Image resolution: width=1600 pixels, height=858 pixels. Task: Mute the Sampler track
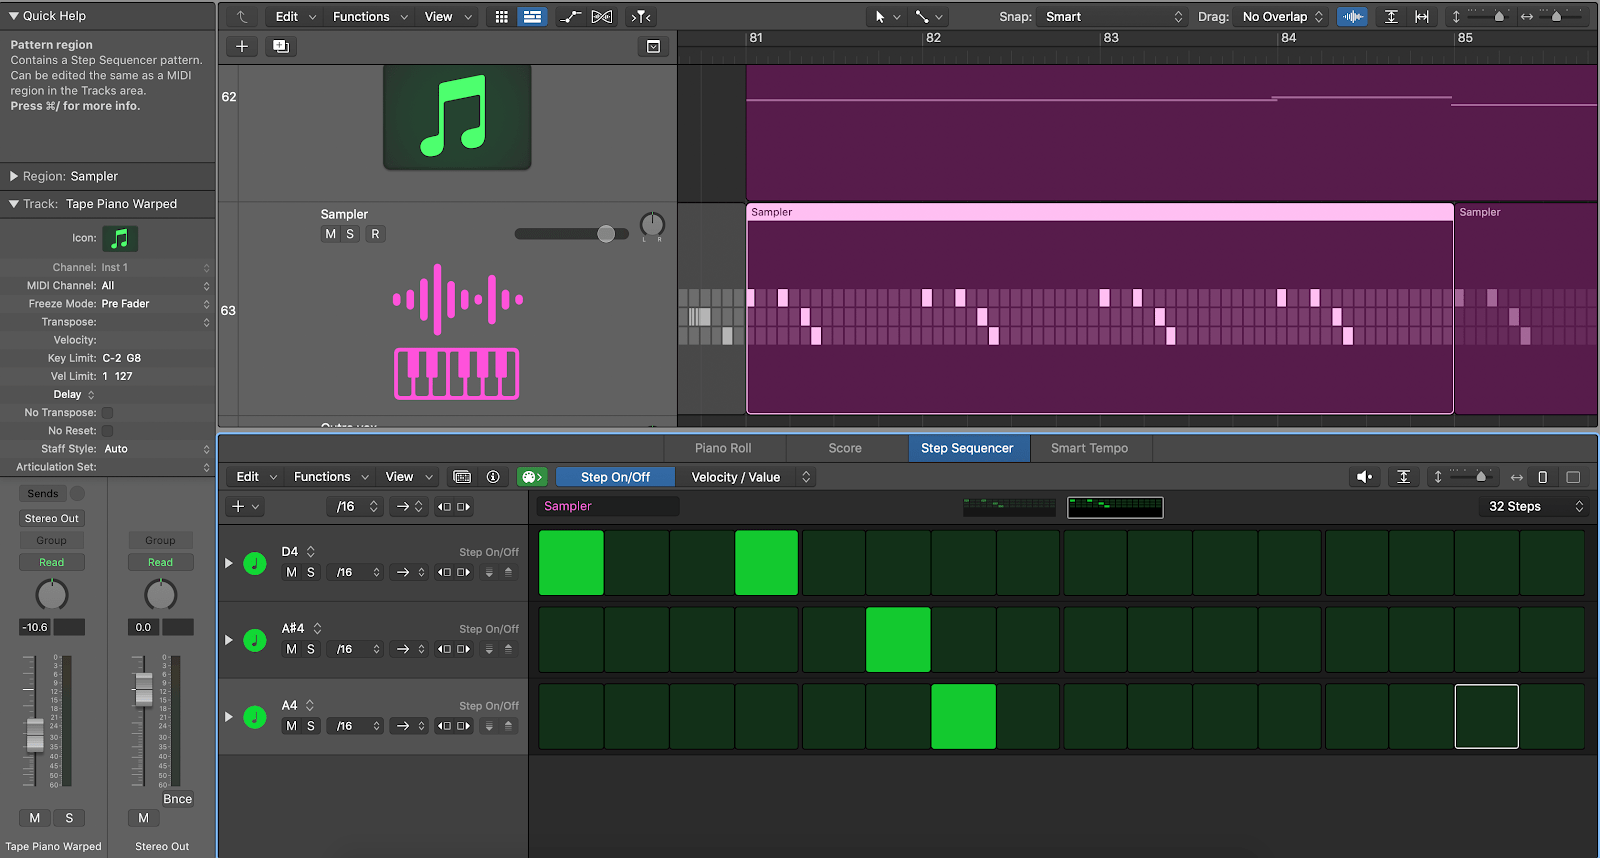pos(331,234)
